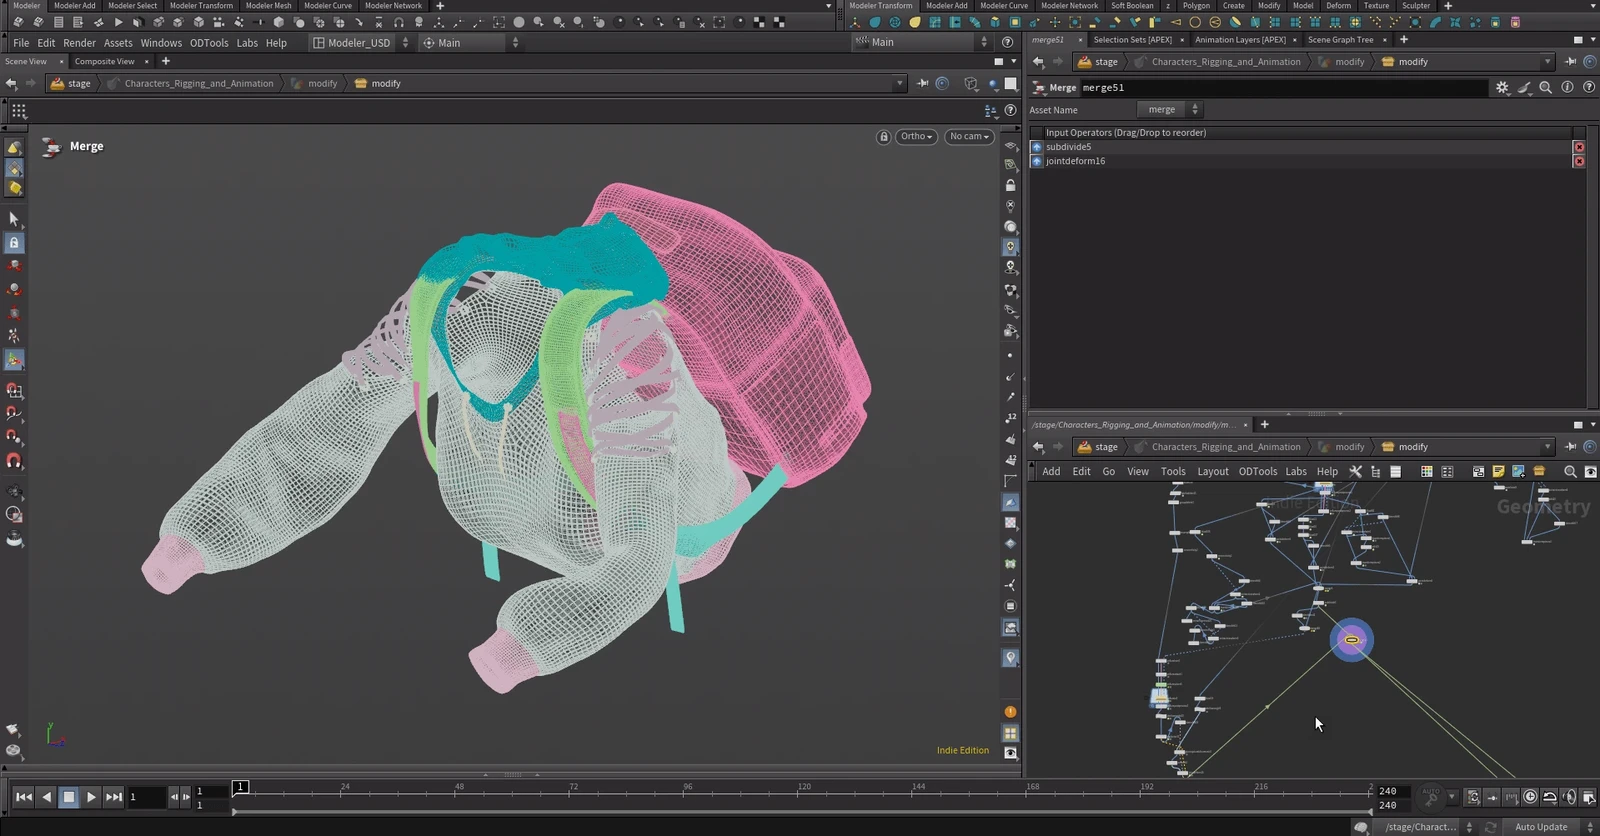1600x836 pixels.
Task: Select the highlighted merge node in the network
Action: 1352,640
